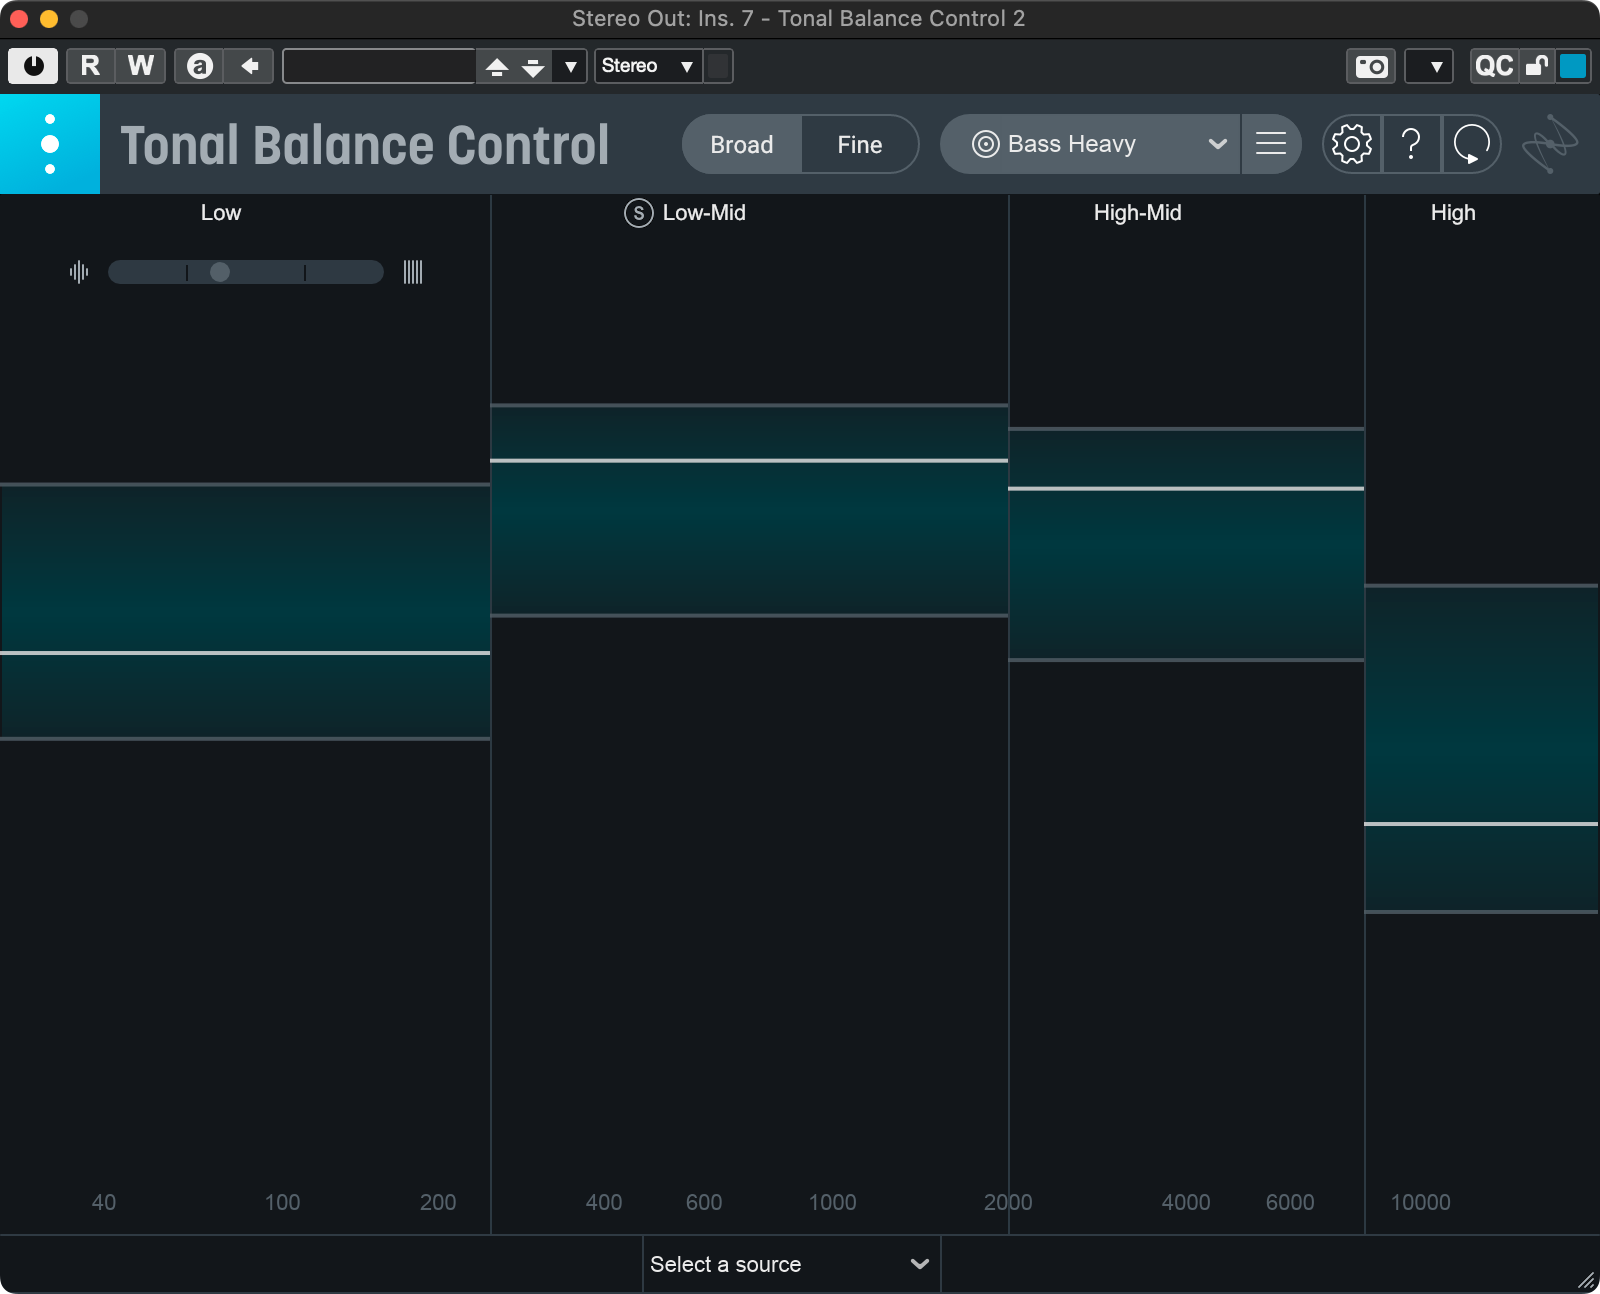Click the copy-settings left arrow icon

click(x=249, y=66)
